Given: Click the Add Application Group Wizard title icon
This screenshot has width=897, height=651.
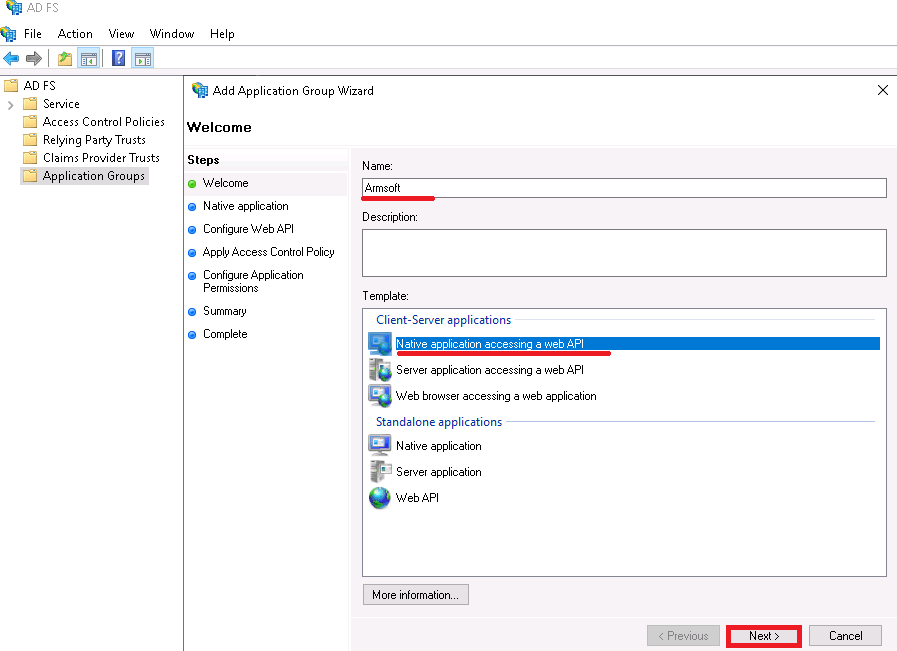Looking at the screenshot, I should 200,90.
